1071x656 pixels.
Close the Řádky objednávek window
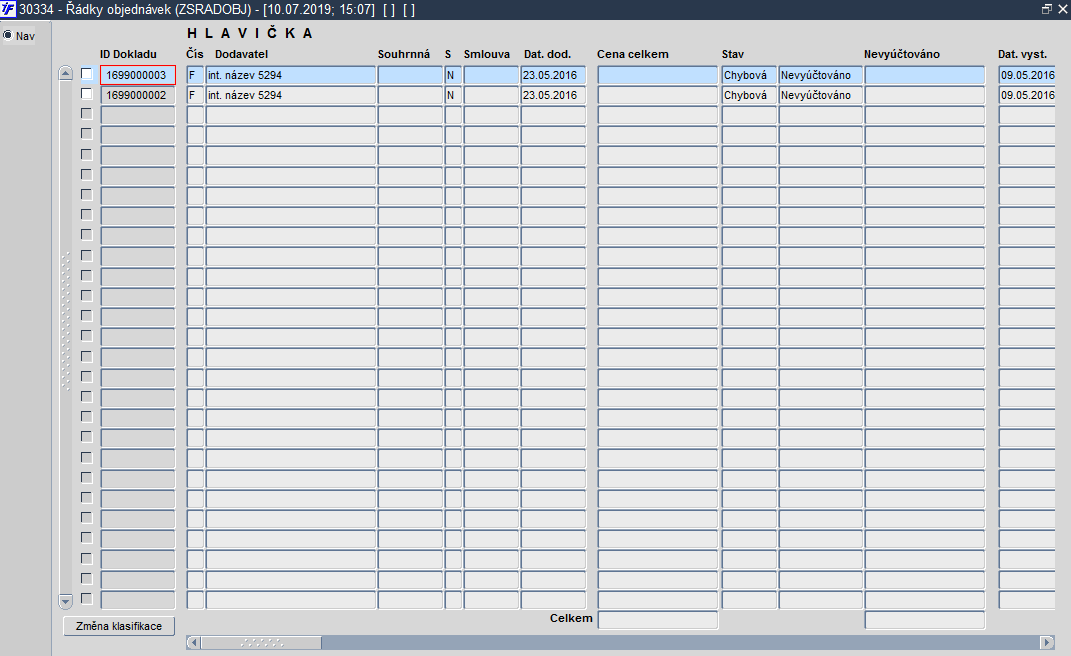(x=1063, y=9)
